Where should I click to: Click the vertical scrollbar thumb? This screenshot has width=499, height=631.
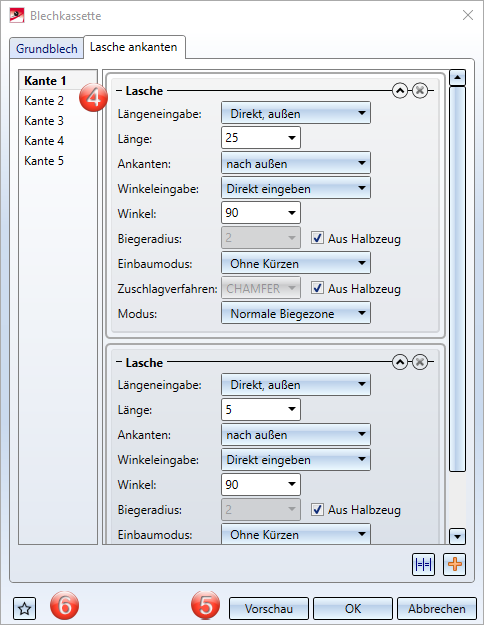coord(457,278)
